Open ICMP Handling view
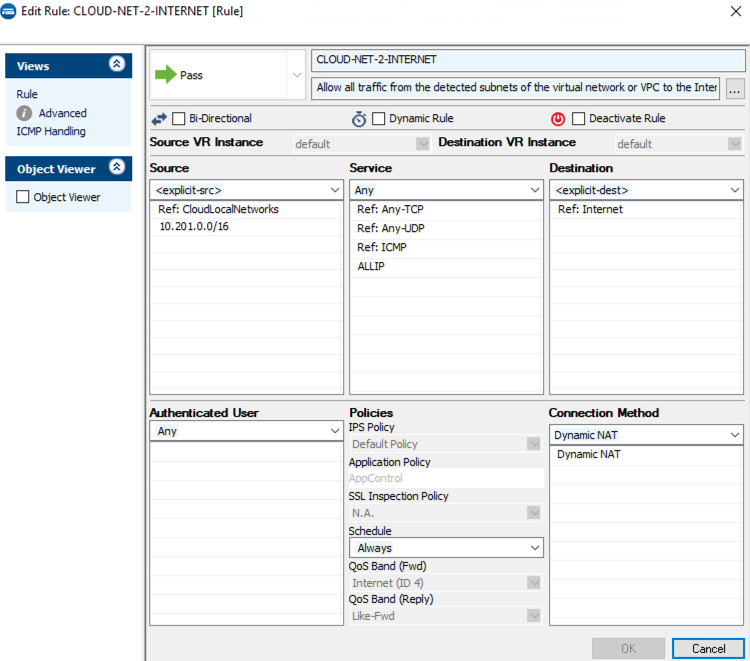The image size is (750, 661). (51, 131)
